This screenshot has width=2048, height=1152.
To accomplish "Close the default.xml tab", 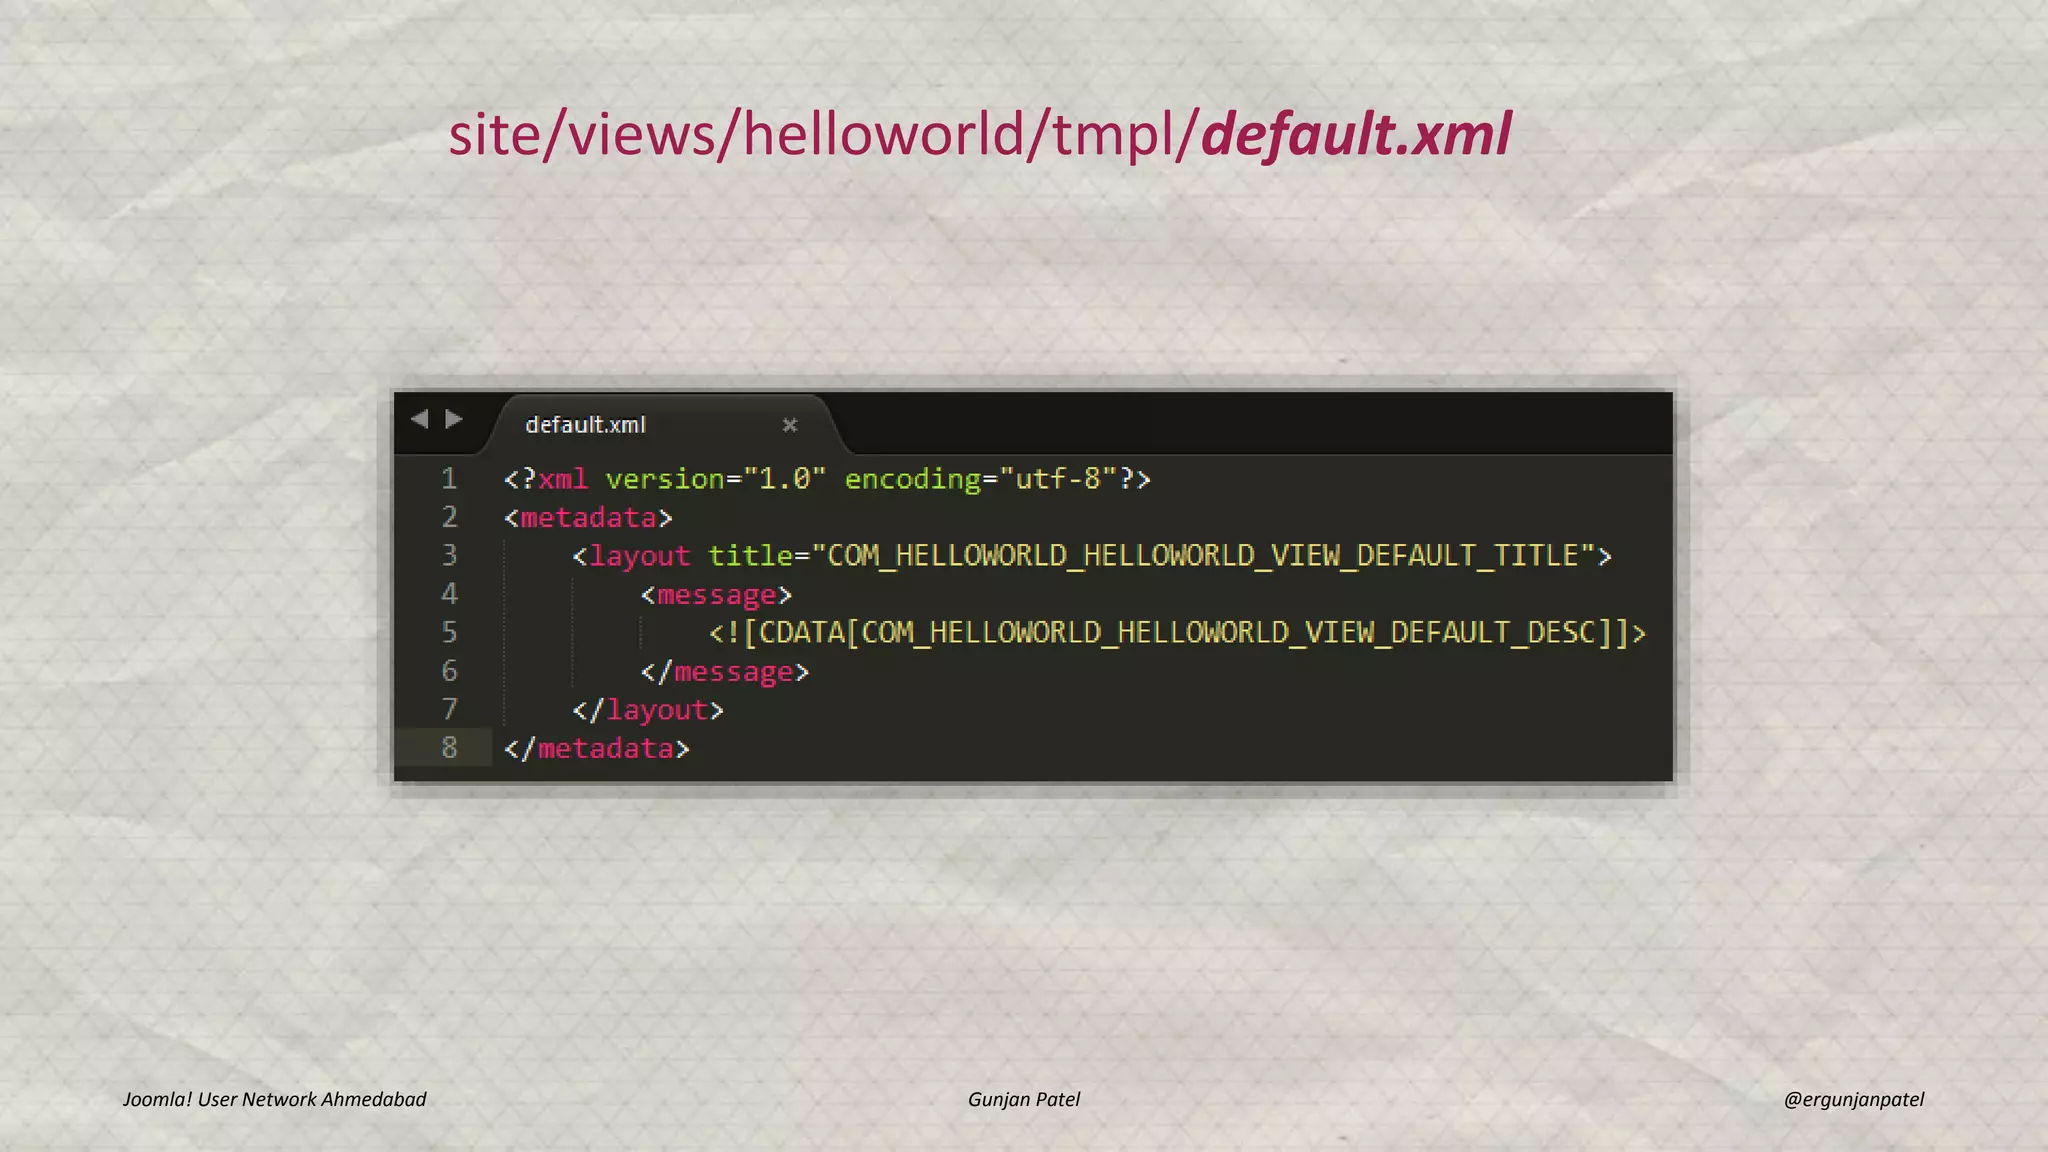I will click(790, 425).
